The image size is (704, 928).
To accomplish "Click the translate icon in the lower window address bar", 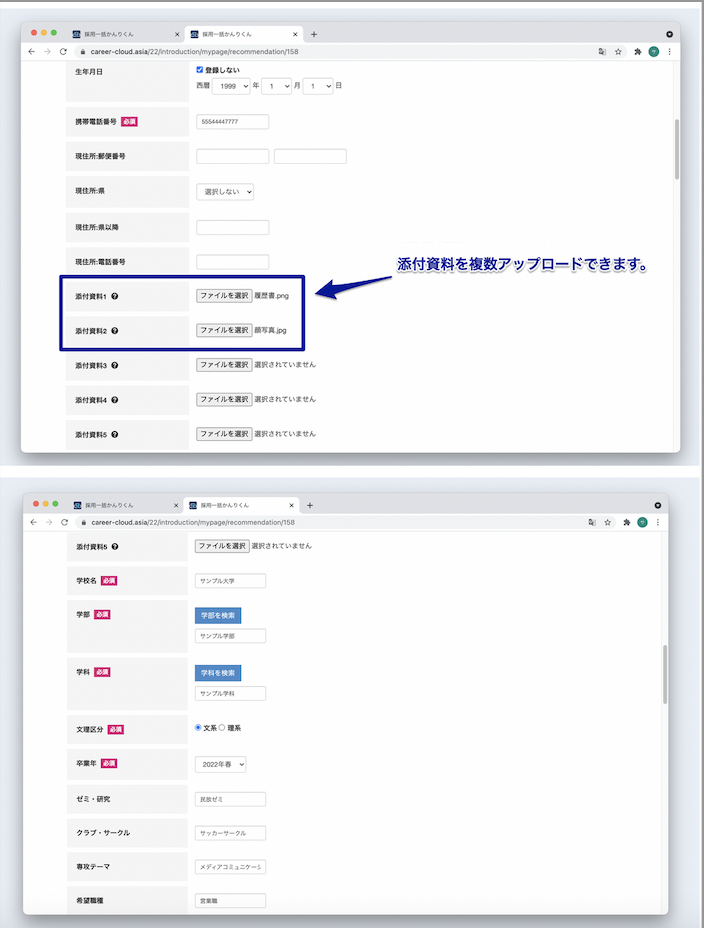I will click(x=592, y=522).
